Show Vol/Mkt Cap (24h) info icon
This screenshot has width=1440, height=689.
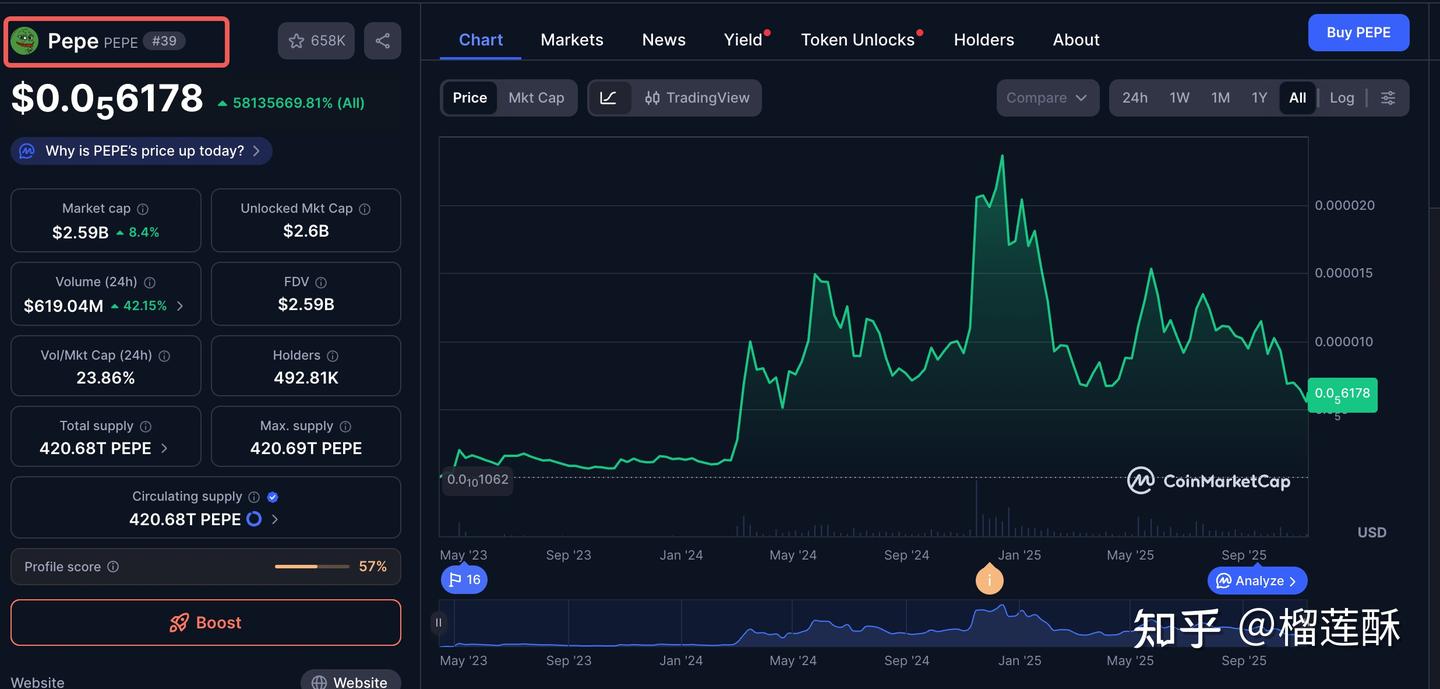coord(164,356)
